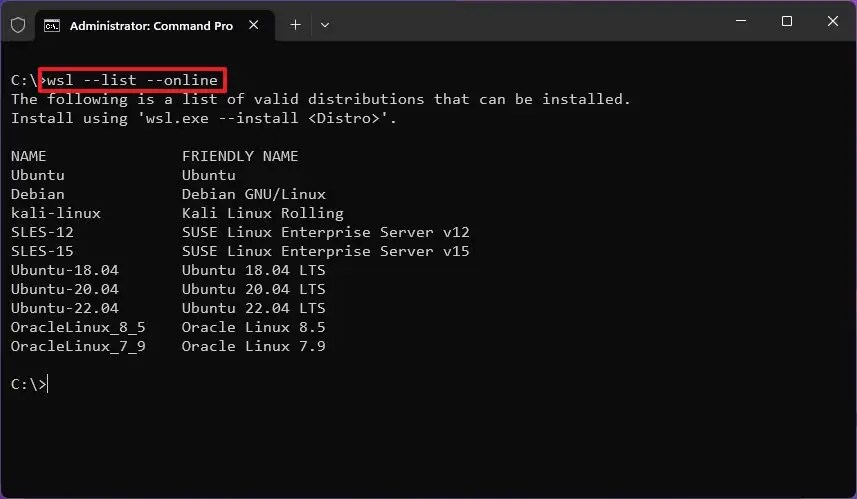The width and height of the screenshot is (857, 499).
Task: Click 'SUSE Linux Enterprise Server v15' text
Action: 326,251
